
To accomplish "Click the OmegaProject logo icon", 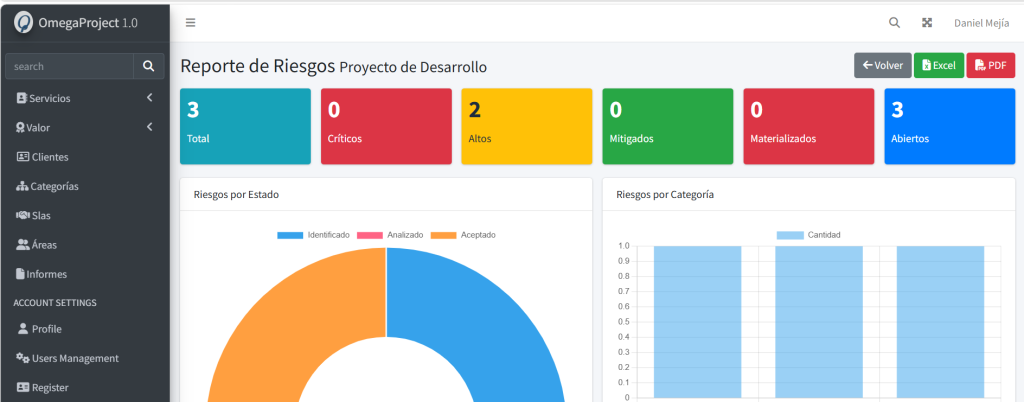I will click(24, 22).
